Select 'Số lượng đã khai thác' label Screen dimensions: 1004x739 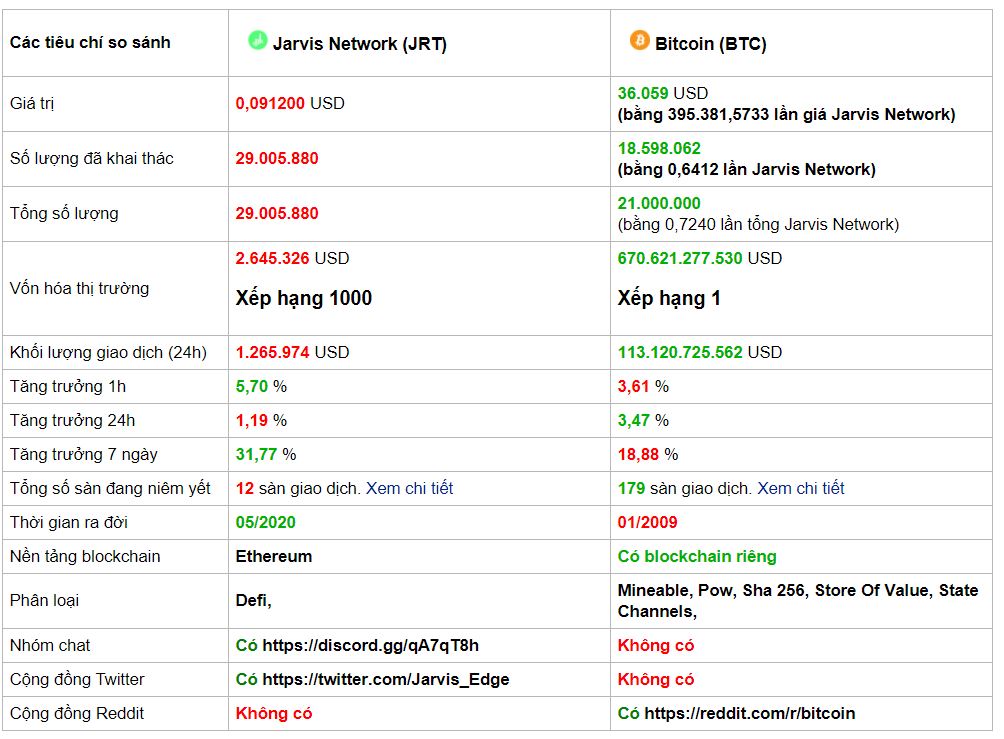coord(92,159)
